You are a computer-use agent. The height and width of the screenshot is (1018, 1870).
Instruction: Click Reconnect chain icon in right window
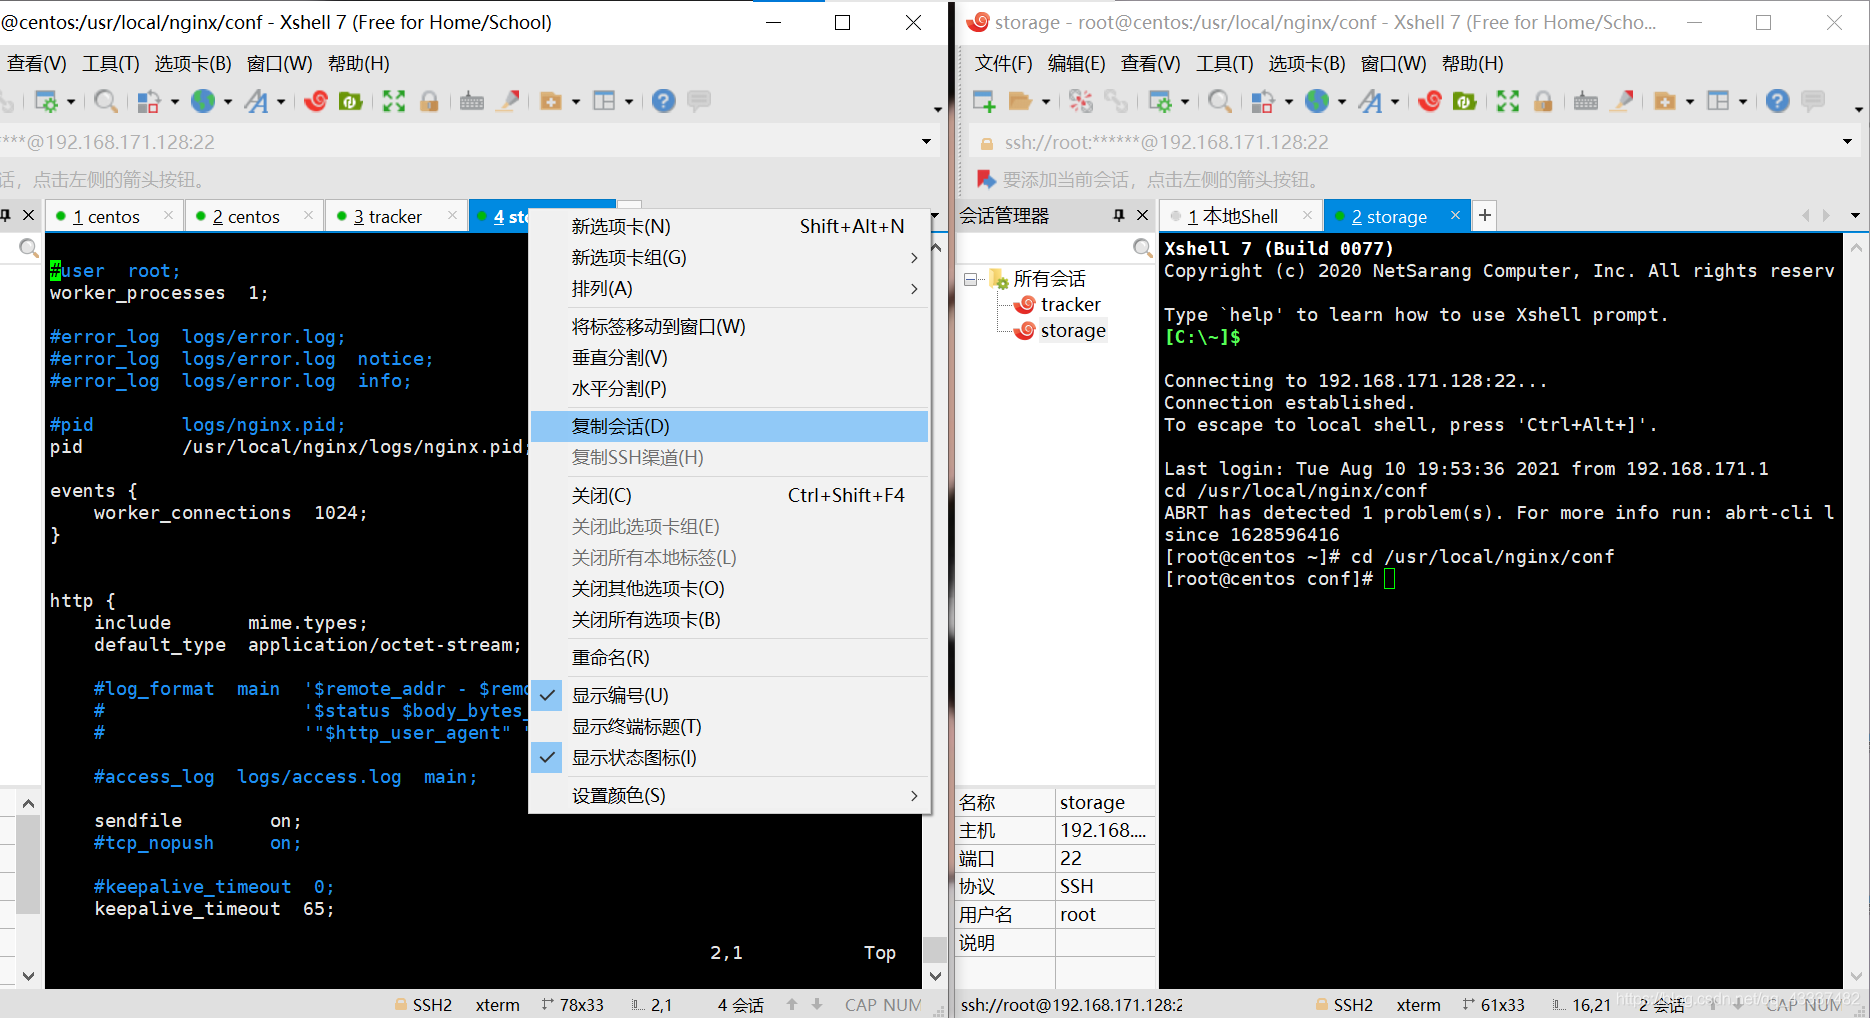(x=1116, y=101)
